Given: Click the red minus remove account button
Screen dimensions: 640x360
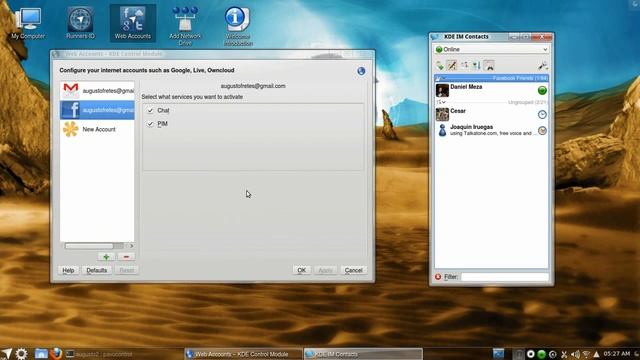Looking at the screenshot, I should coord(126,257).
